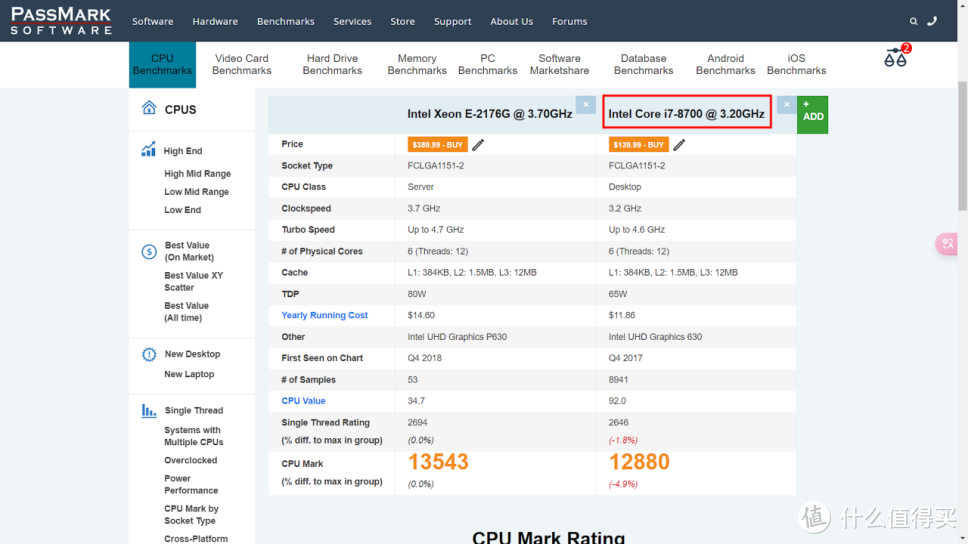The width and height of the screenshot is (968, 544).
Task: Open the Benchmarks menu in top navigation
Action: [x=285, y=21]
